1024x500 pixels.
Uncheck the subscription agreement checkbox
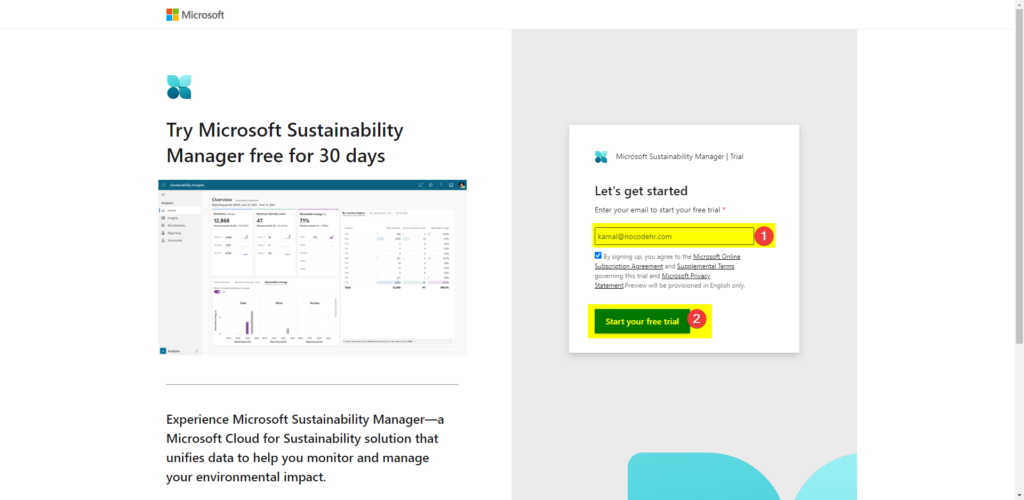tap(598, 256)
